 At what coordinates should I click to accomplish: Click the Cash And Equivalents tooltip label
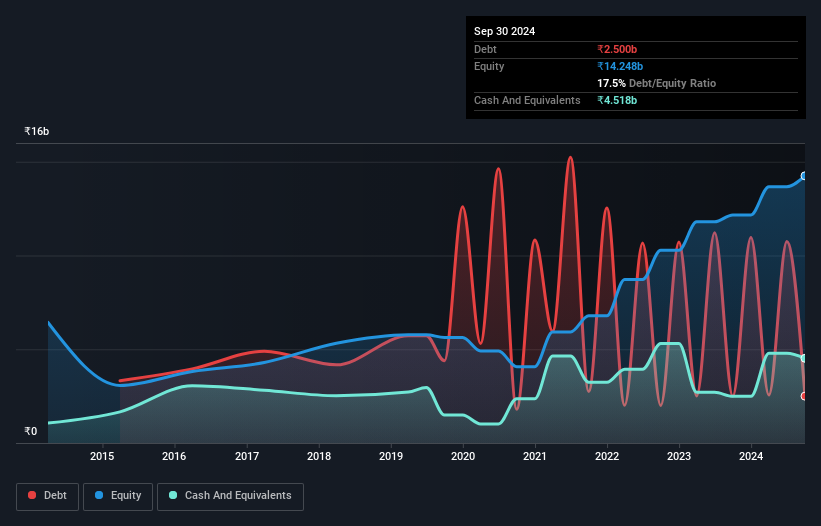(x=527, y=100)
